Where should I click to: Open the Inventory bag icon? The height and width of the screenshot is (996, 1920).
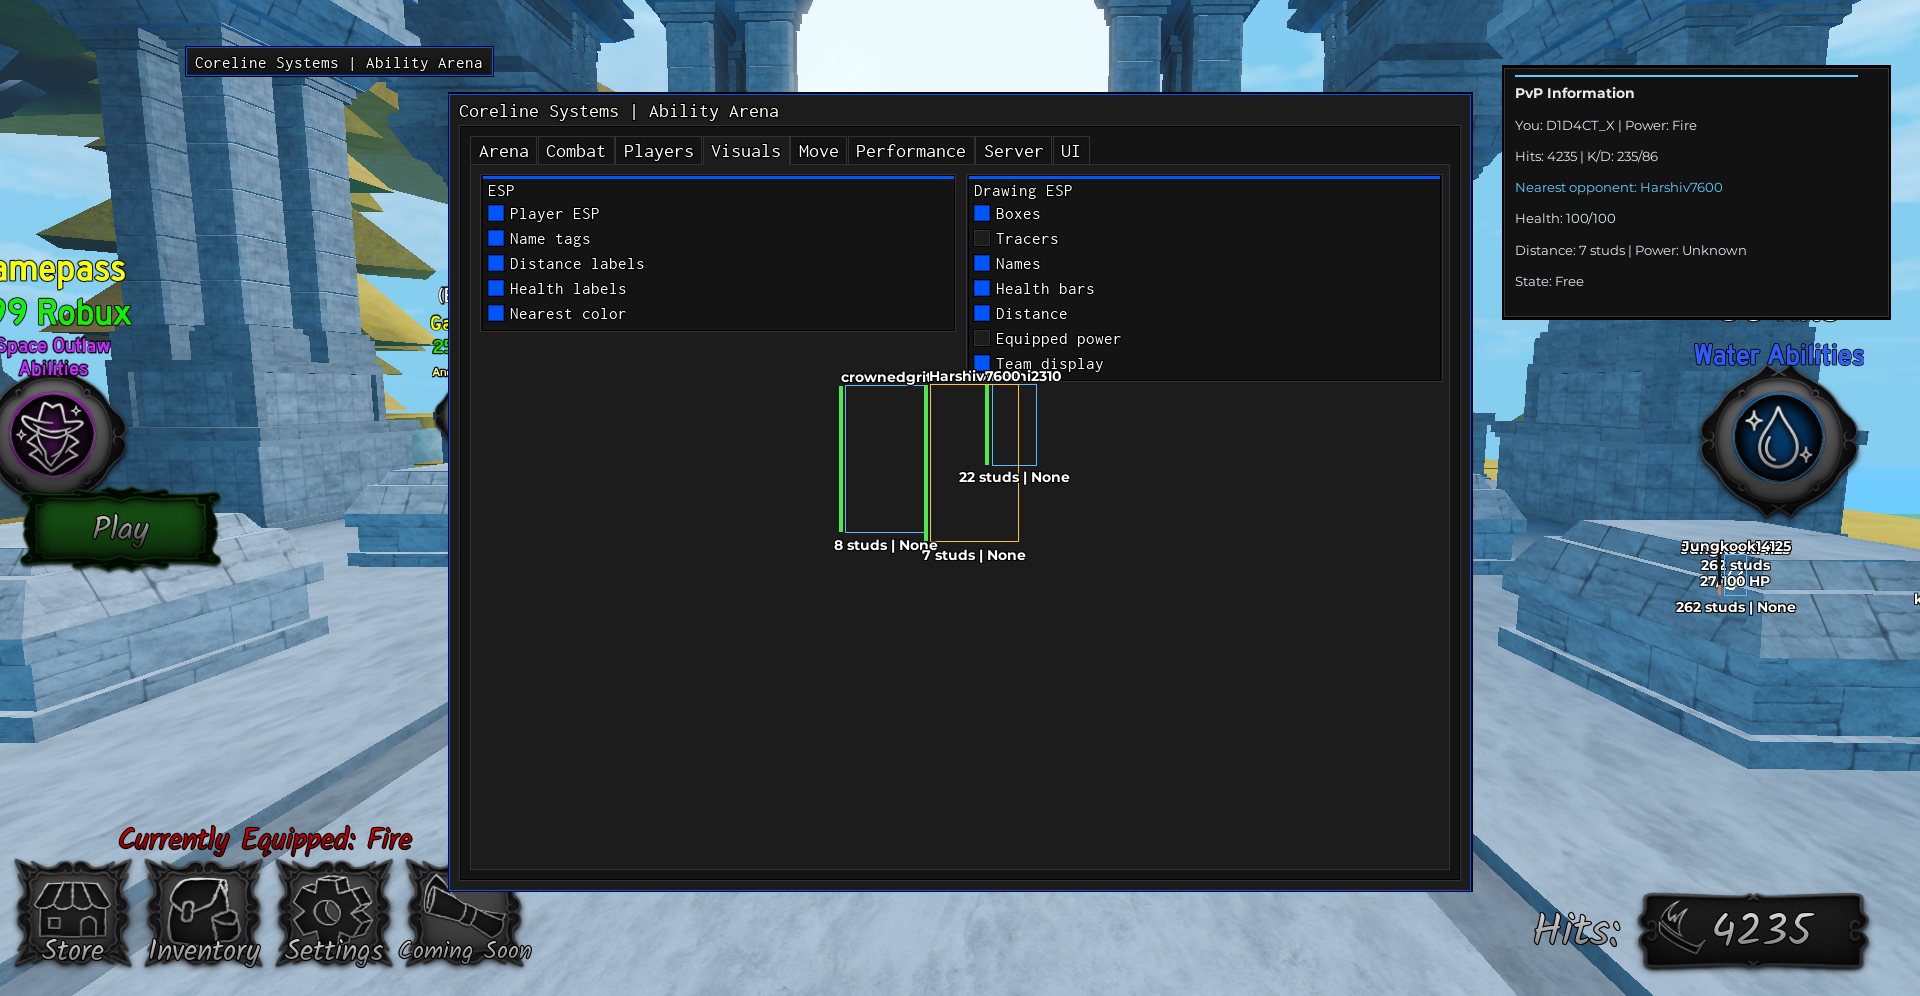pos(204,914)
